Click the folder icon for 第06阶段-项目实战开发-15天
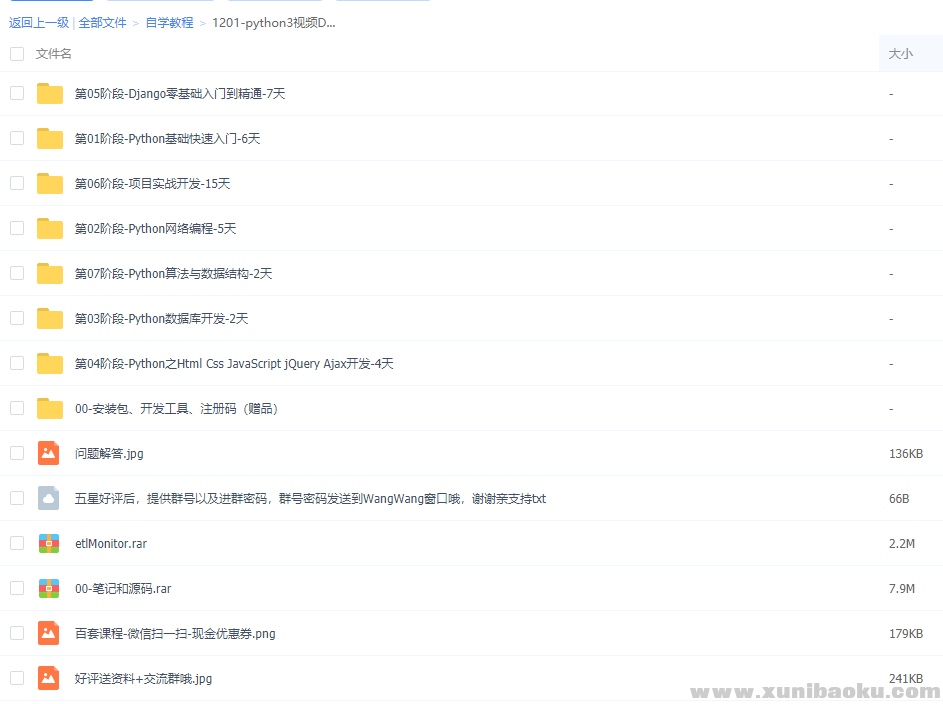The height and width of the screenshot is (704, 943). tap(49, 182)
